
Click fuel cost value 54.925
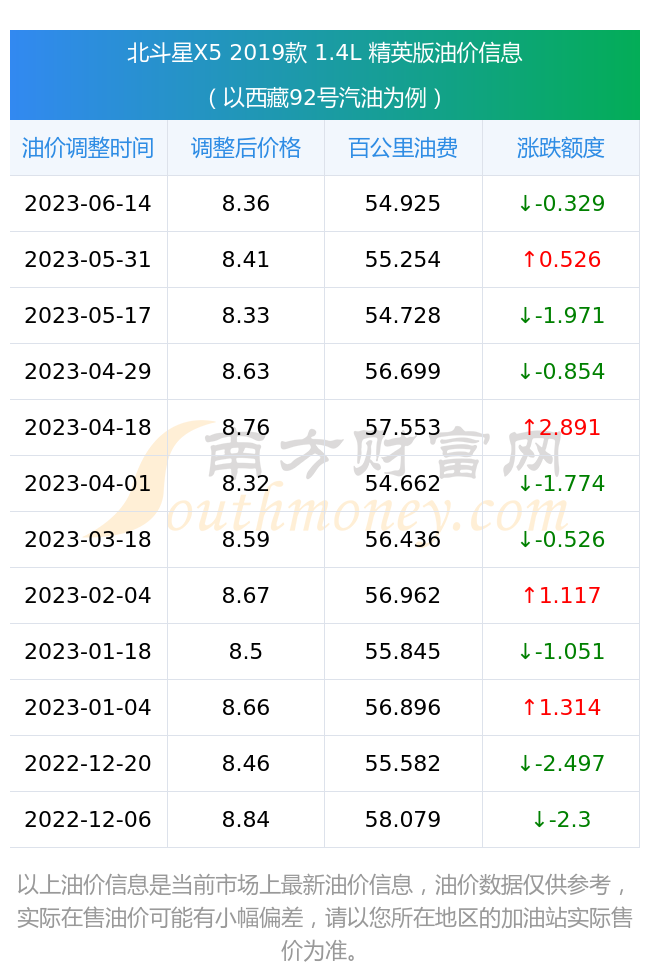point(403,204)
